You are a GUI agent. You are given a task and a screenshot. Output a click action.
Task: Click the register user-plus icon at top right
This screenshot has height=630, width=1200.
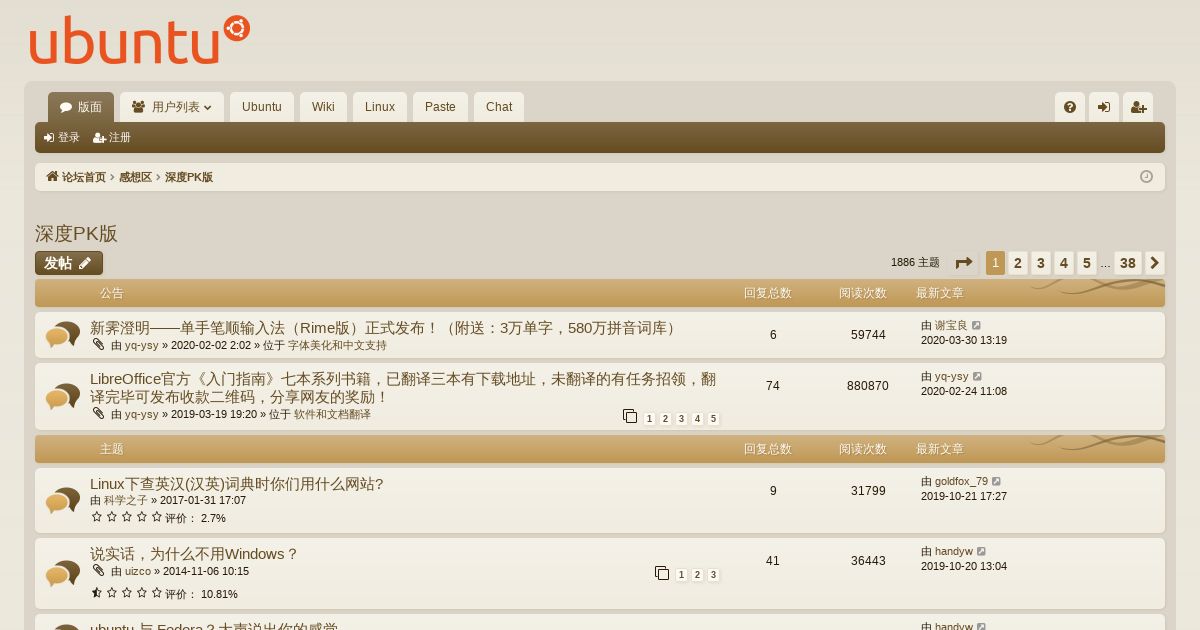coord(1138,107)
